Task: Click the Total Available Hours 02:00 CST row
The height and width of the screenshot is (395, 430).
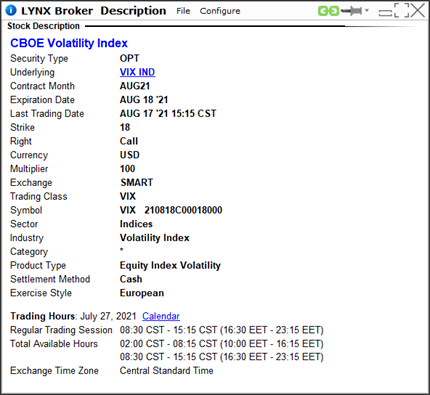Action: [222, 343]
